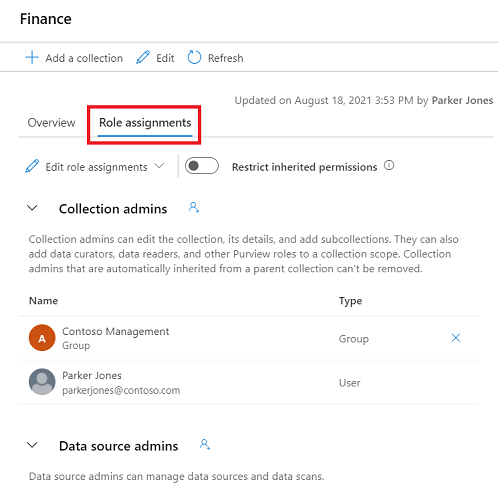Click the Refresh button label
This screenshot has height=490, width=498.
point(226,58)
